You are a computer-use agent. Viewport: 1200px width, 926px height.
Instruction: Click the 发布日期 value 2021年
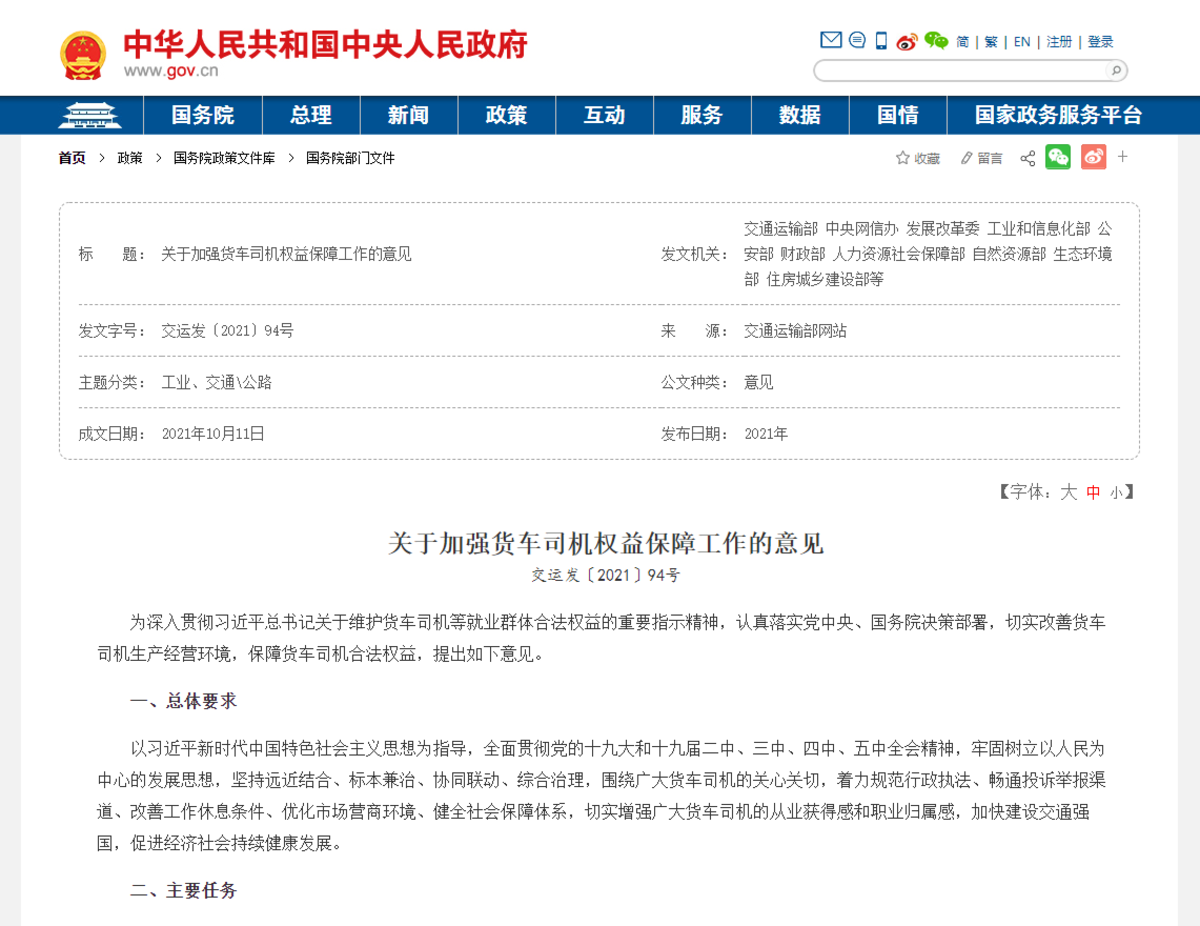pos(766,433)
